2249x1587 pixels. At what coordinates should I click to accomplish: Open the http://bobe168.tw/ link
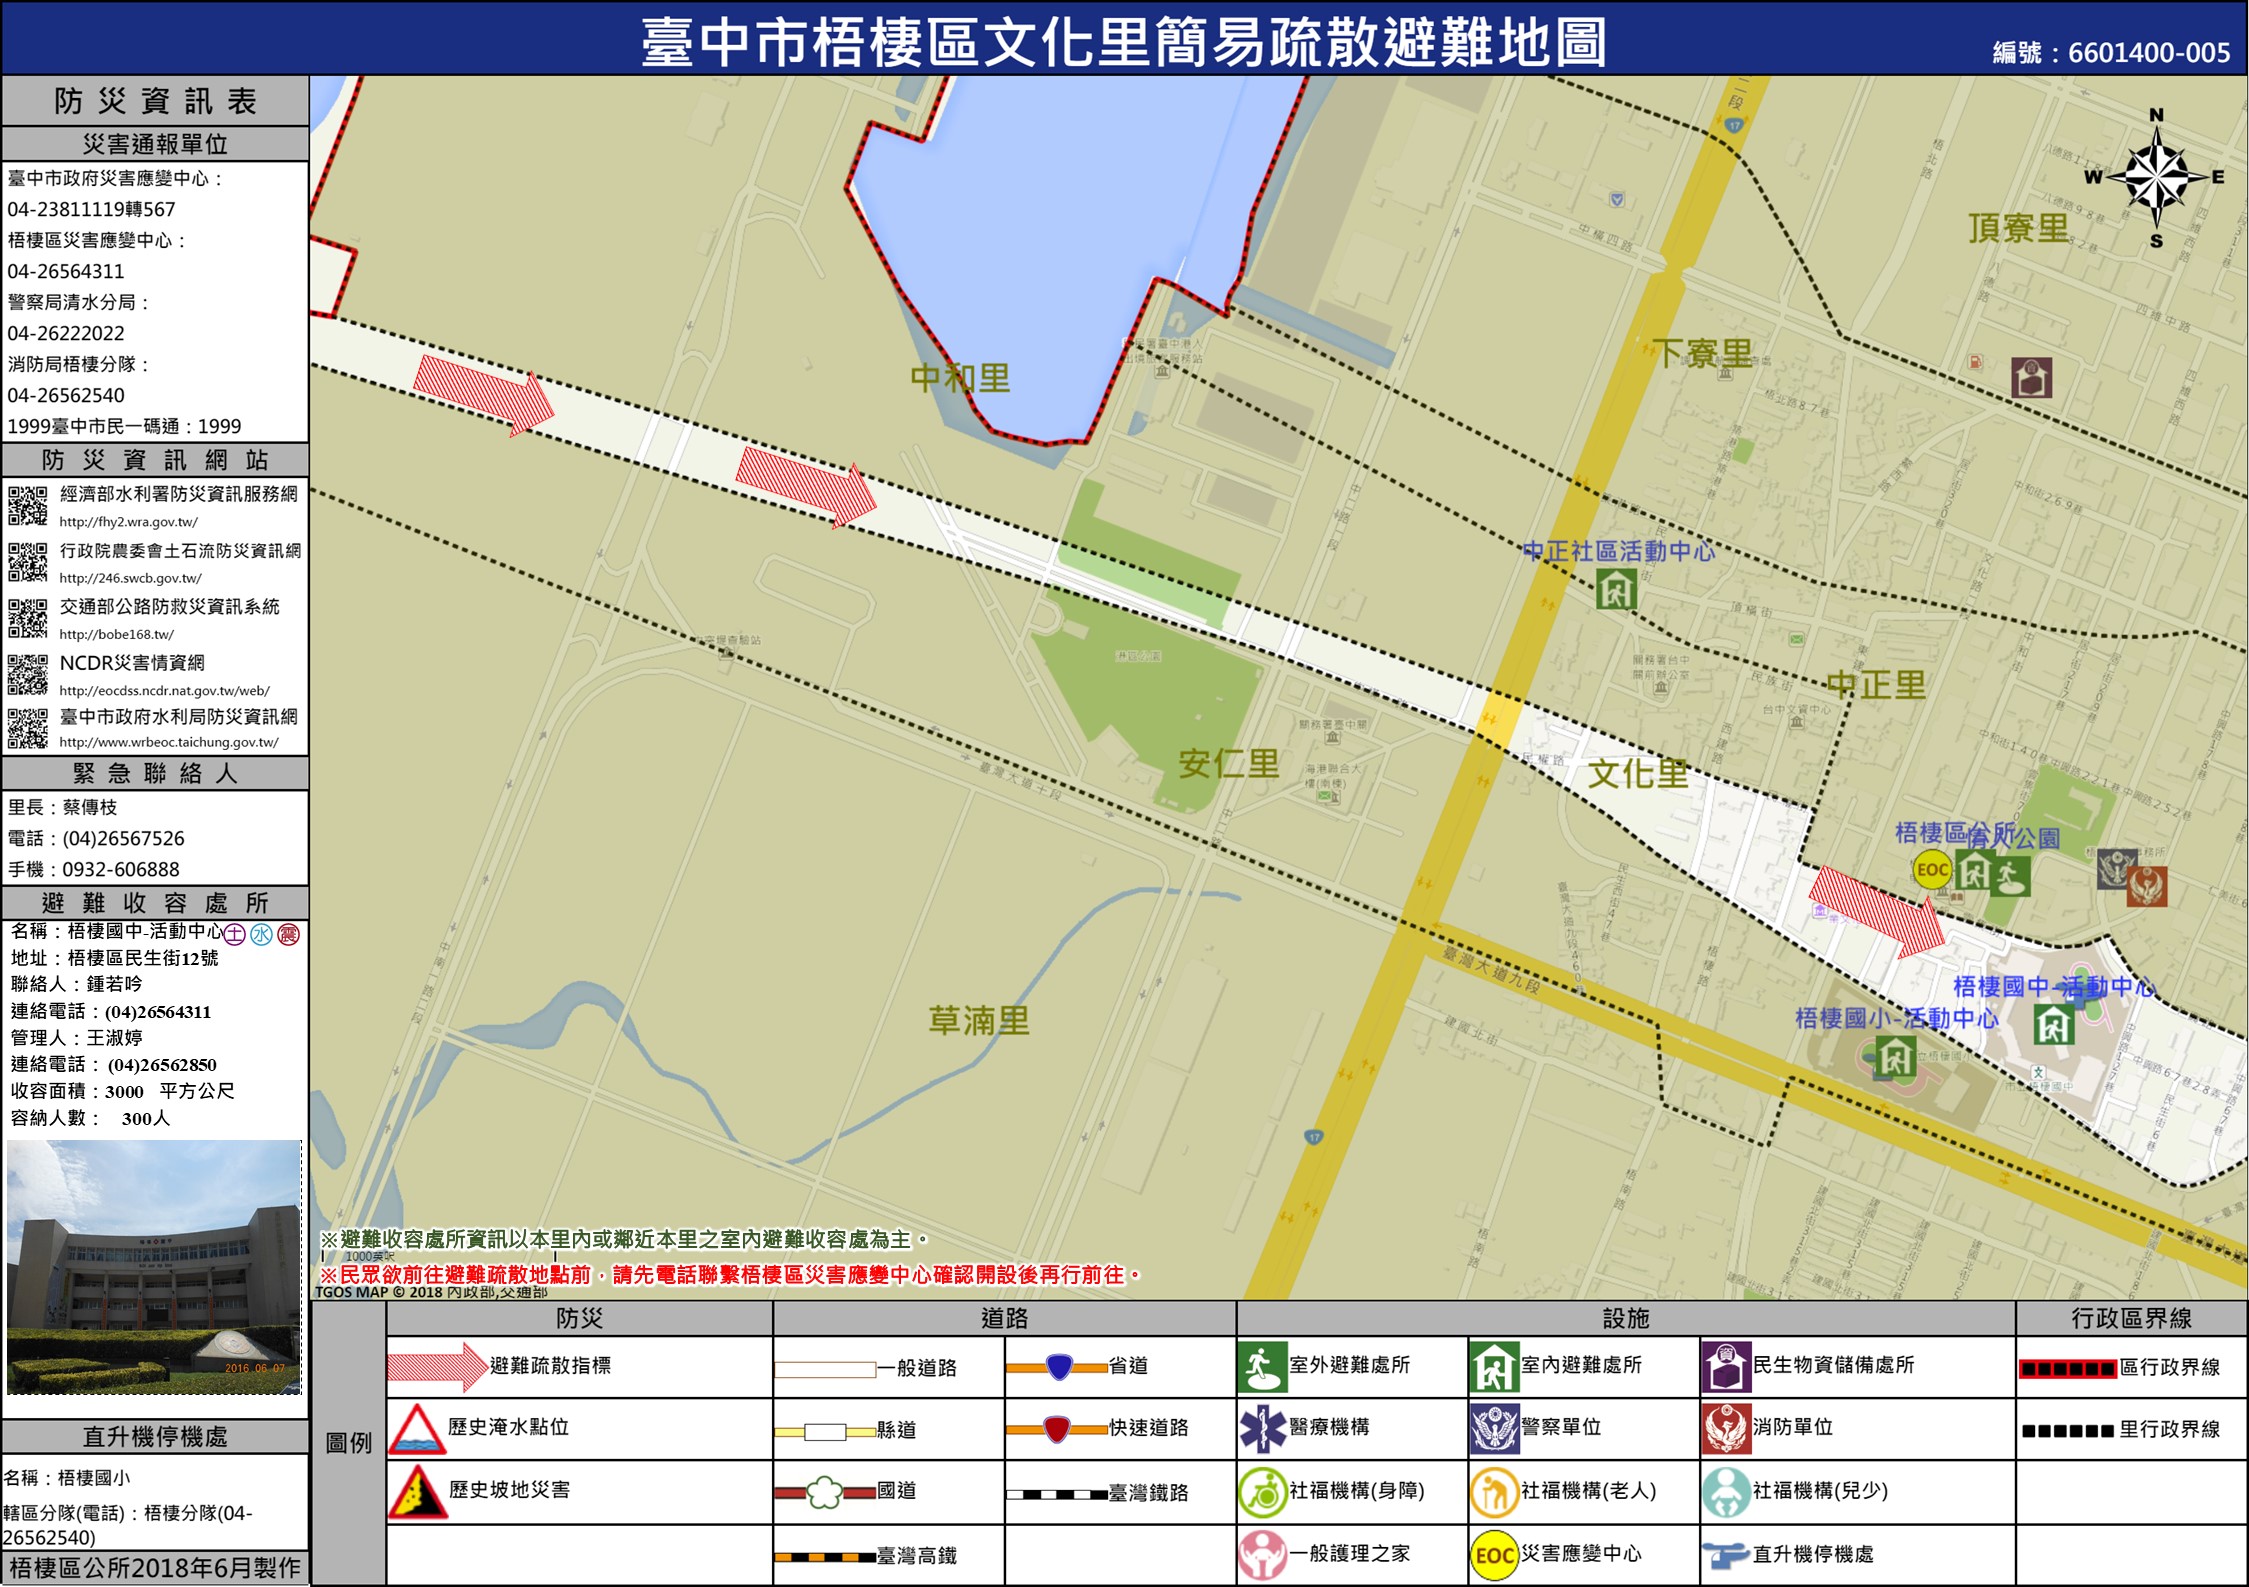116,634
